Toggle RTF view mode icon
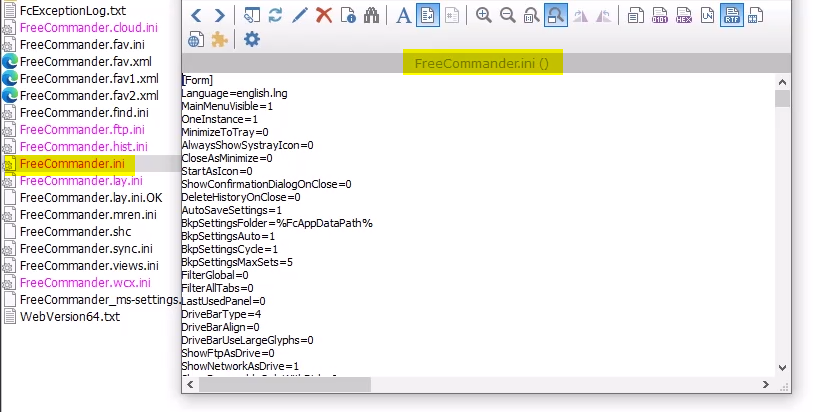820x412 pixels. click(x=731, y=15)
